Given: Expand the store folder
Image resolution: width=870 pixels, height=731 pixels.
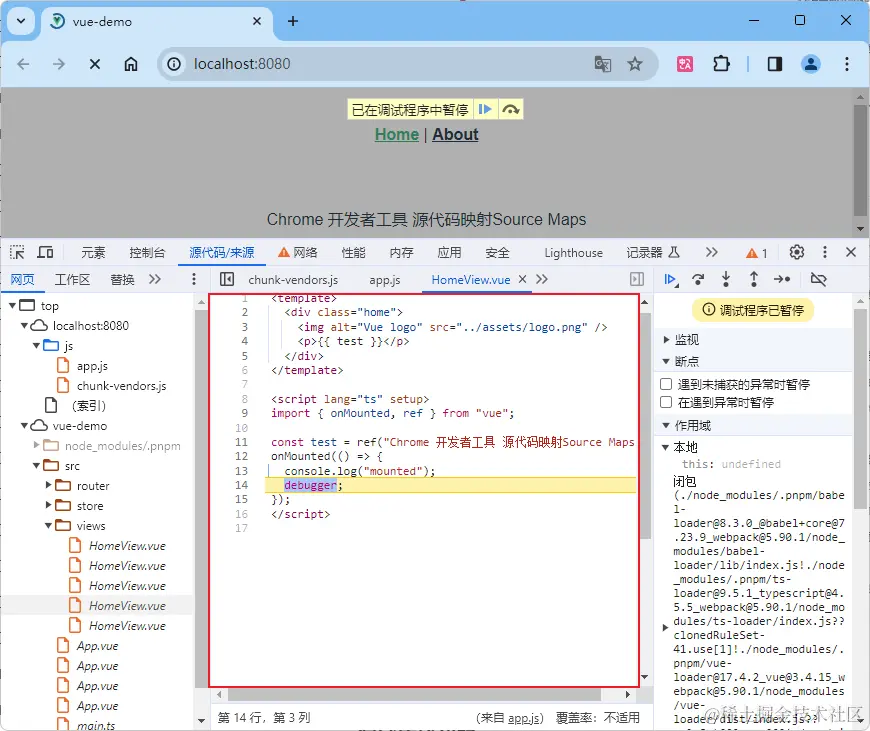Looking at the screenshot, I should (x=49, y=505).
